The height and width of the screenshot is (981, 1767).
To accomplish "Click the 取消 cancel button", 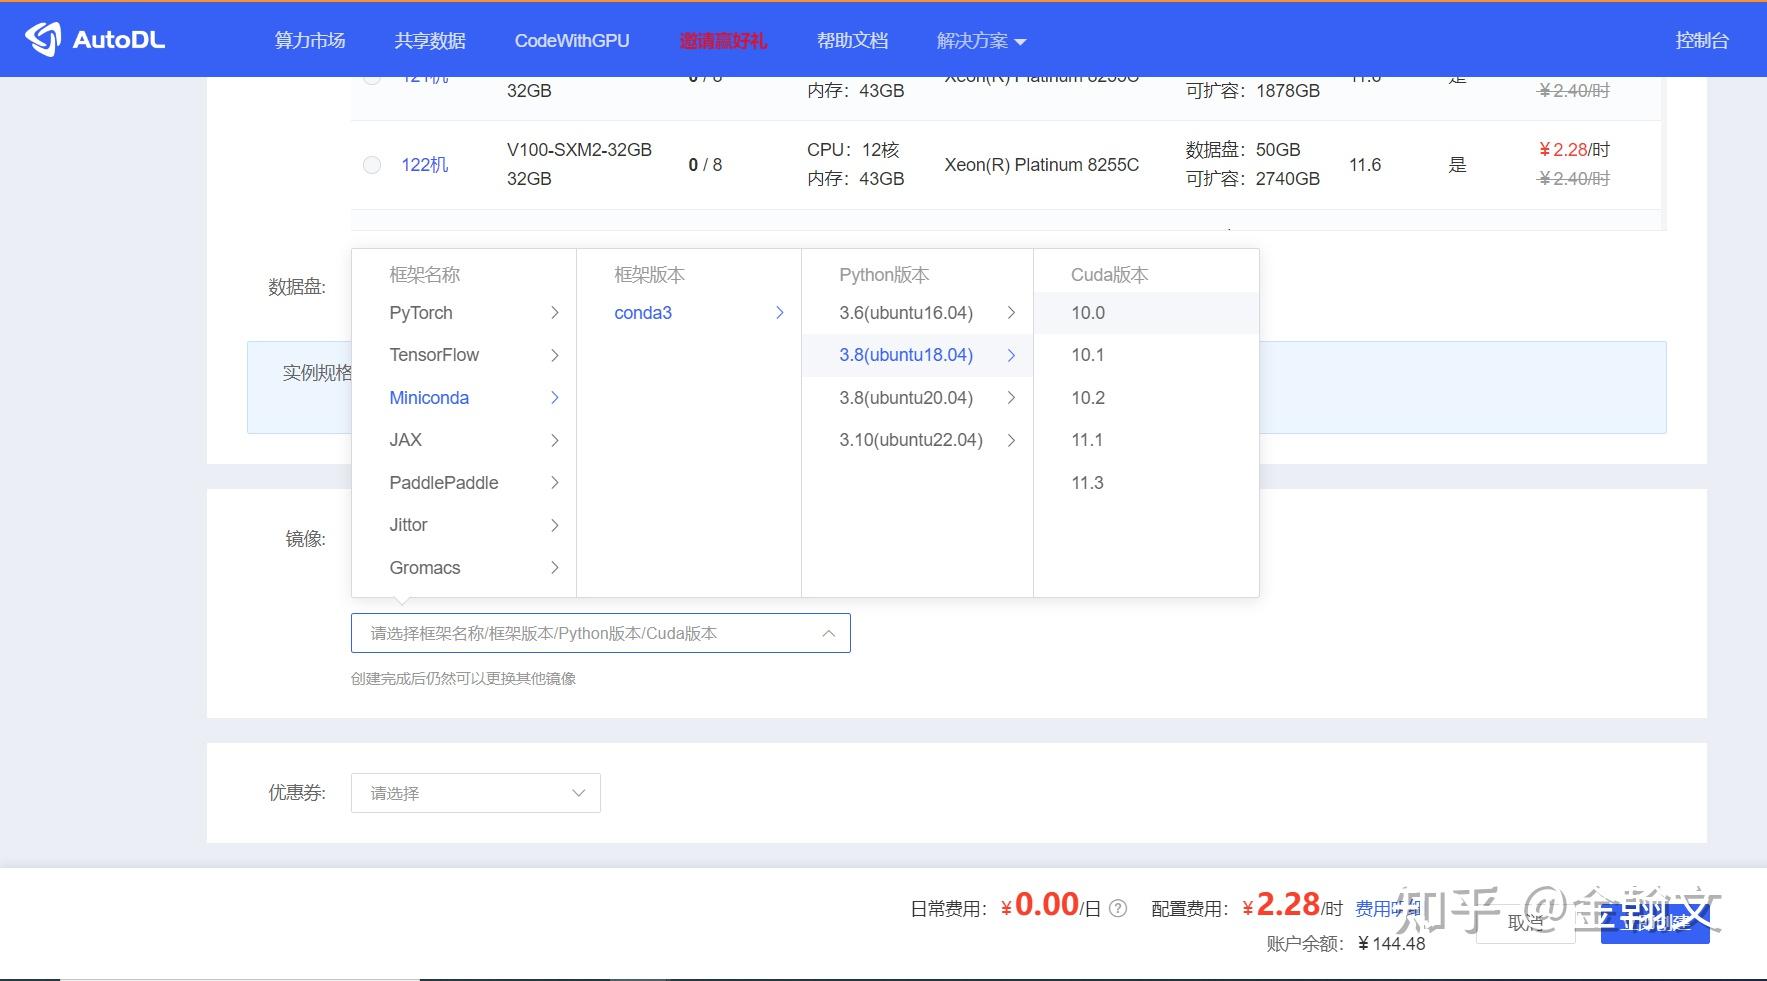I will coord(1524,923).
